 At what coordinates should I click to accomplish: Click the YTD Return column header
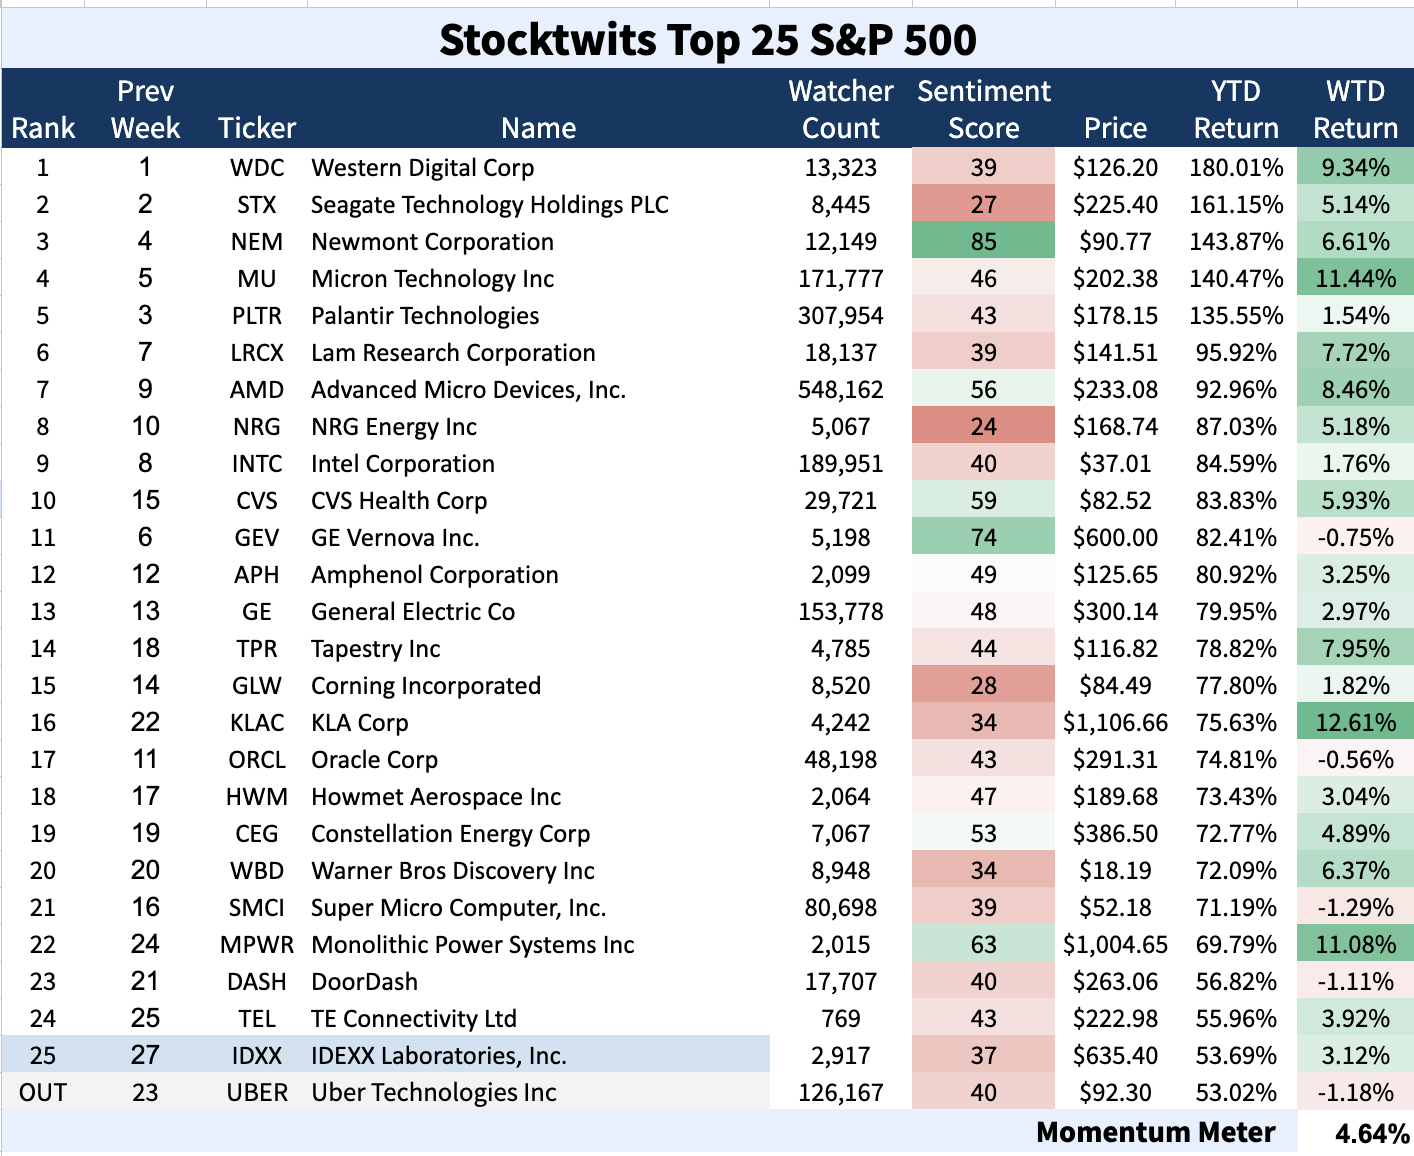coord(1235,110)
